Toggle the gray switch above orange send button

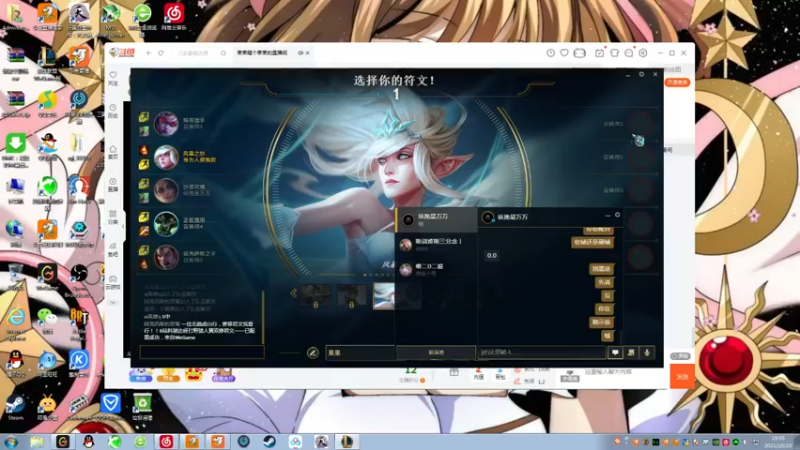(680, 356)
